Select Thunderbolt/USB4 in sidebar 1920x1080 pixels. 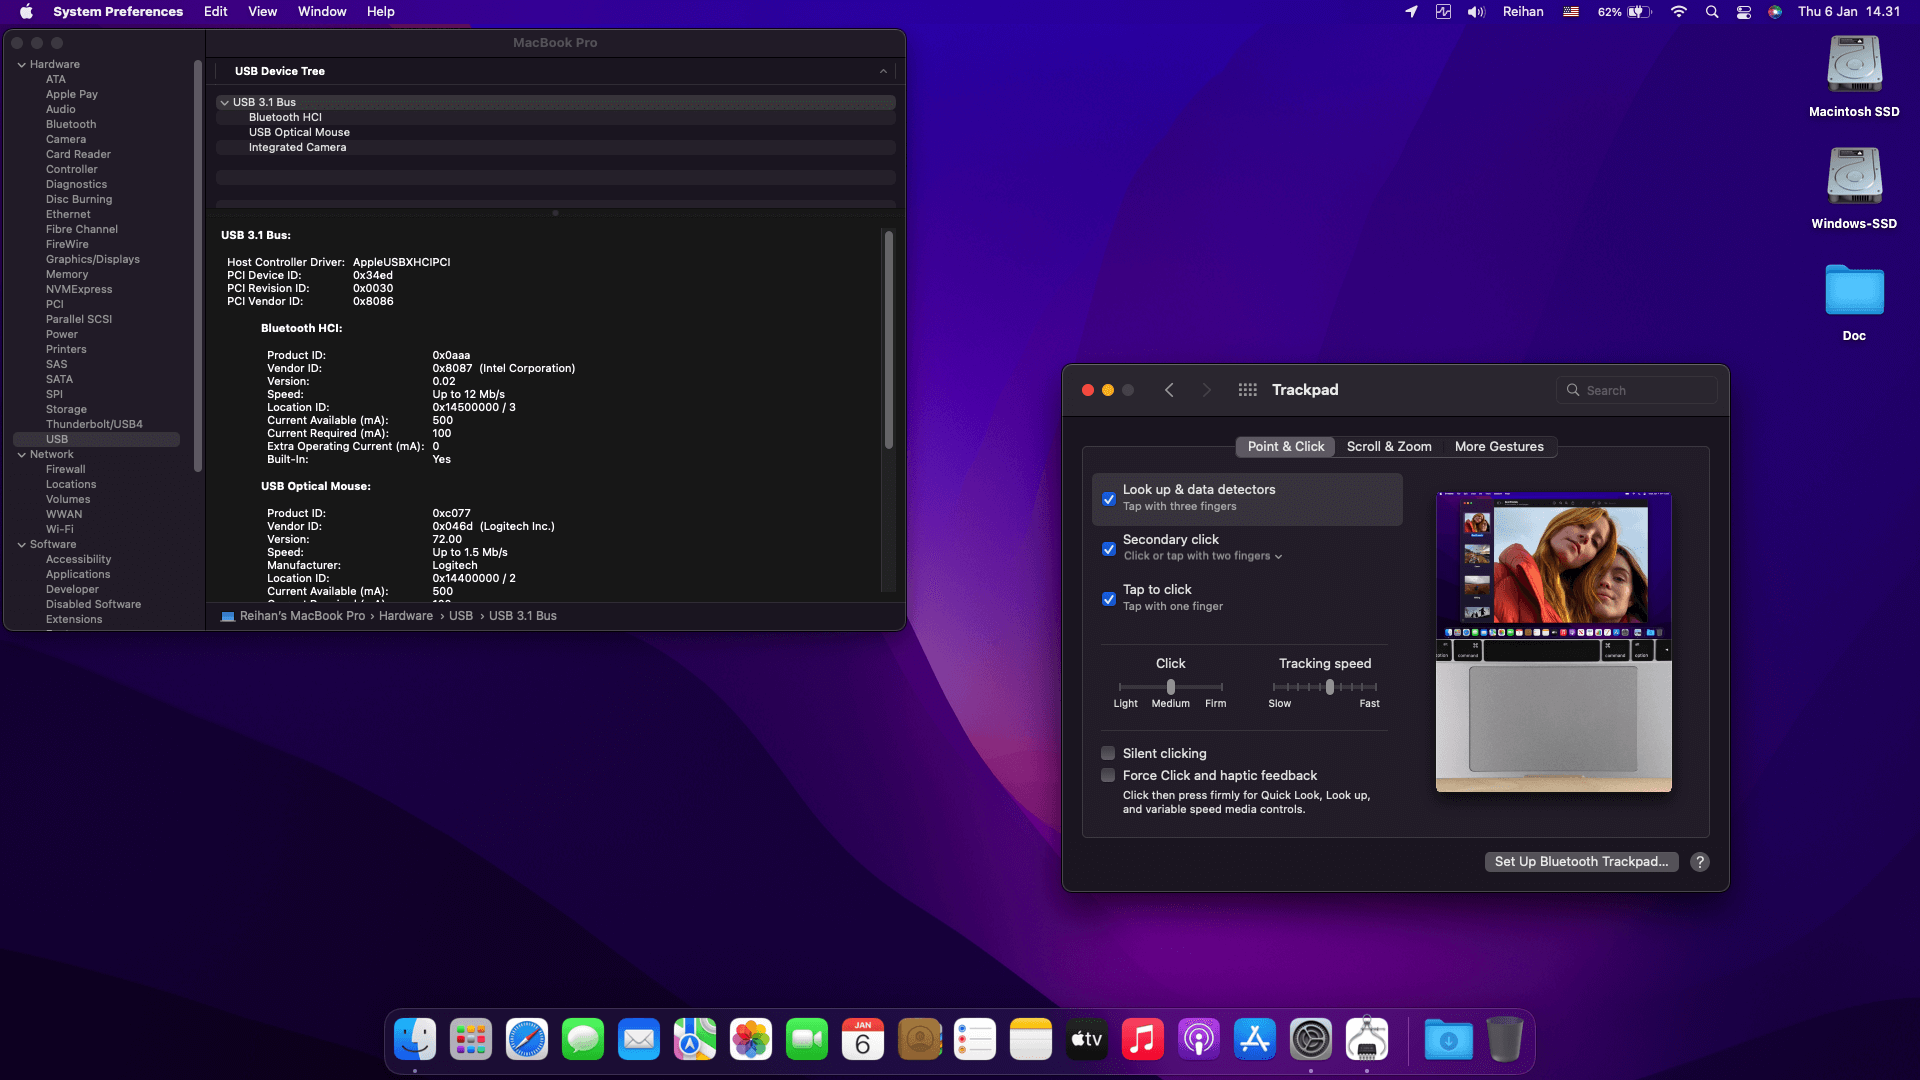click(94, 424)
